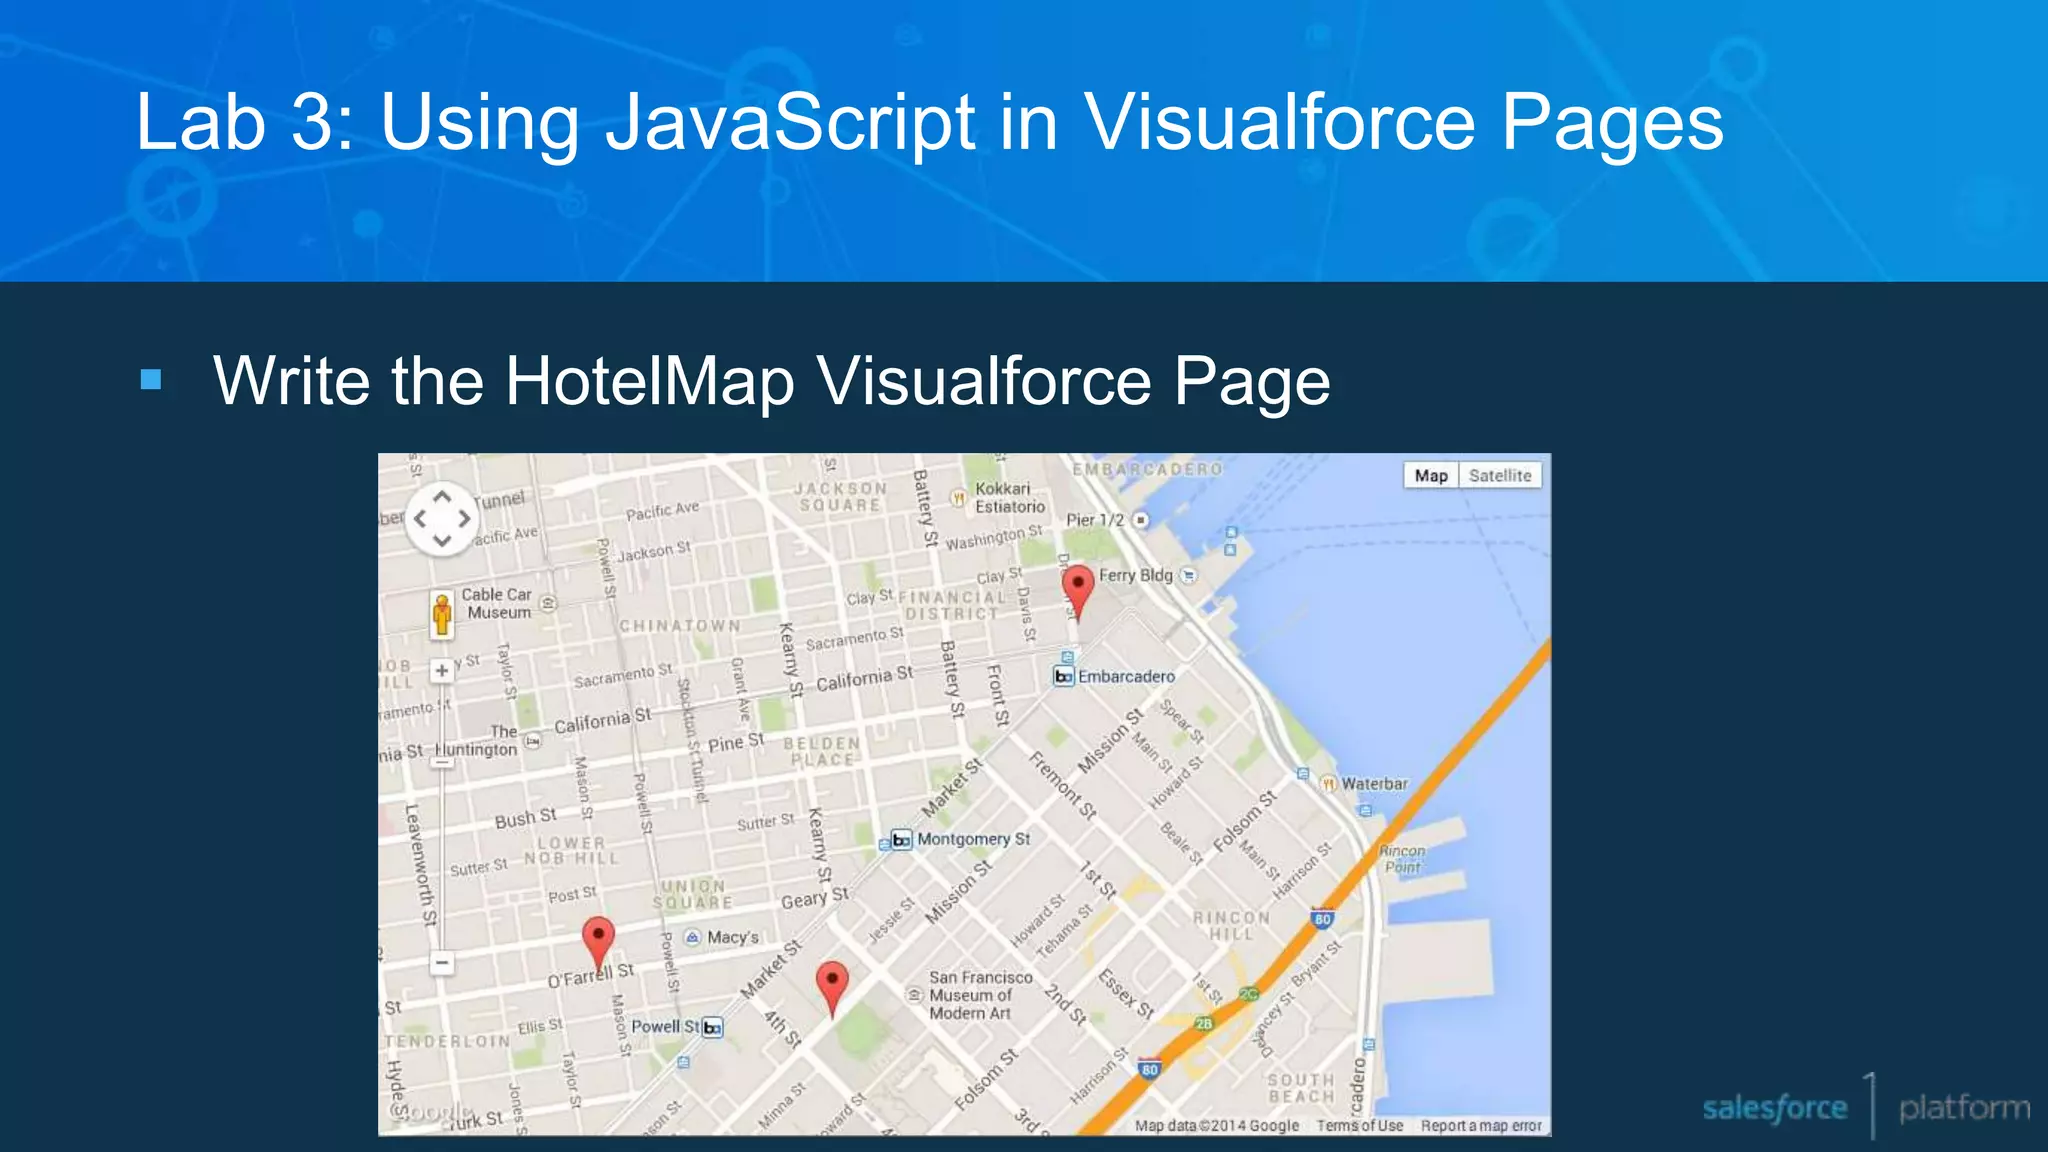Click the Macy's label
The width and height of the screenshot is (2048, 1152).
tap(733, 938)
